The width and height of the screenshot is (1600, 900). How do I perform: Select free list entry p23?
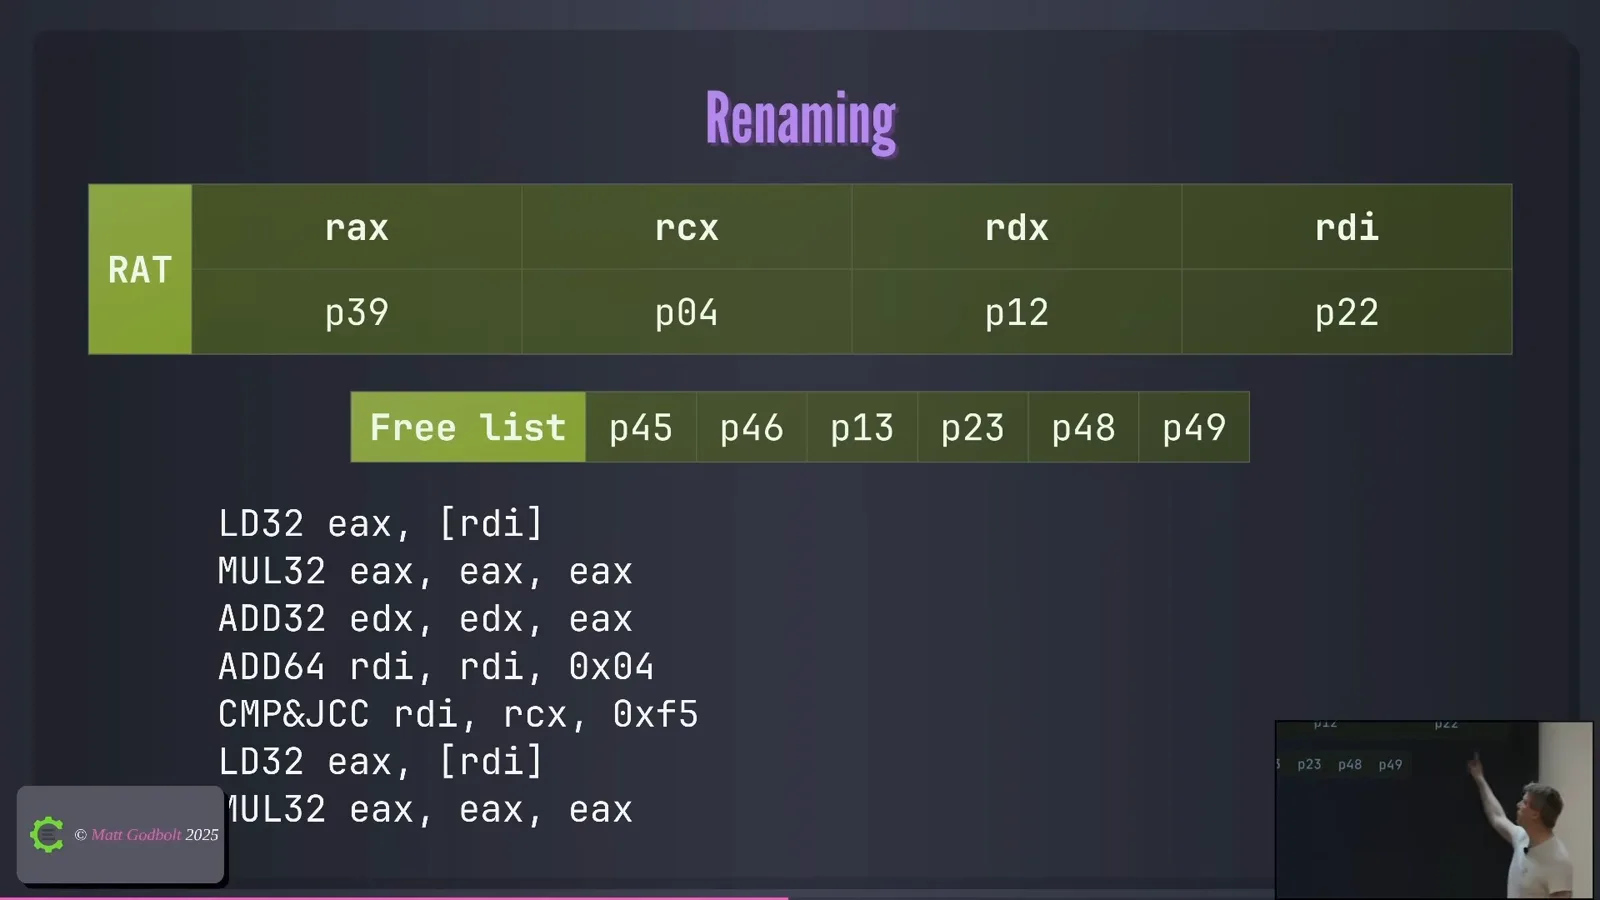[973, 427]
